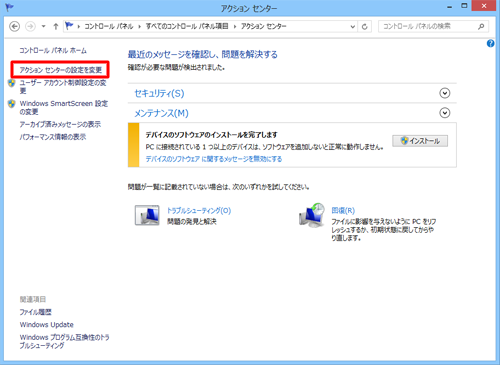This screenshot has width=500, height=365.
Task: Maximize the アクション センター window
Action: pyautogui.click(x=464, y=6)
